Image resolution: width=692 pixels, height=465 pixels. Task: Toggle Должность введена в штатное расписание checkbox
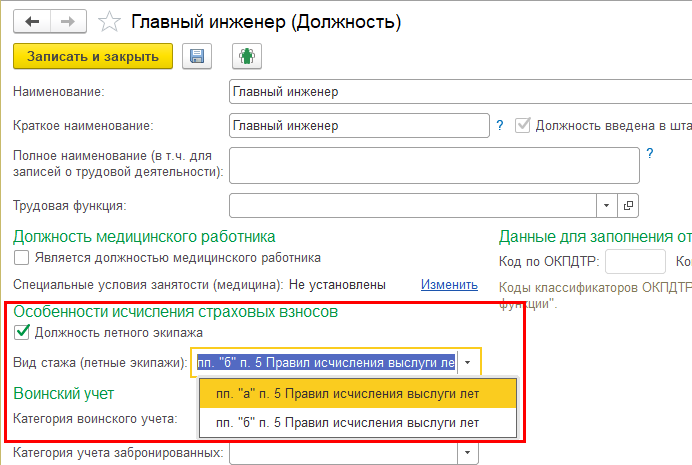point(522,125)
